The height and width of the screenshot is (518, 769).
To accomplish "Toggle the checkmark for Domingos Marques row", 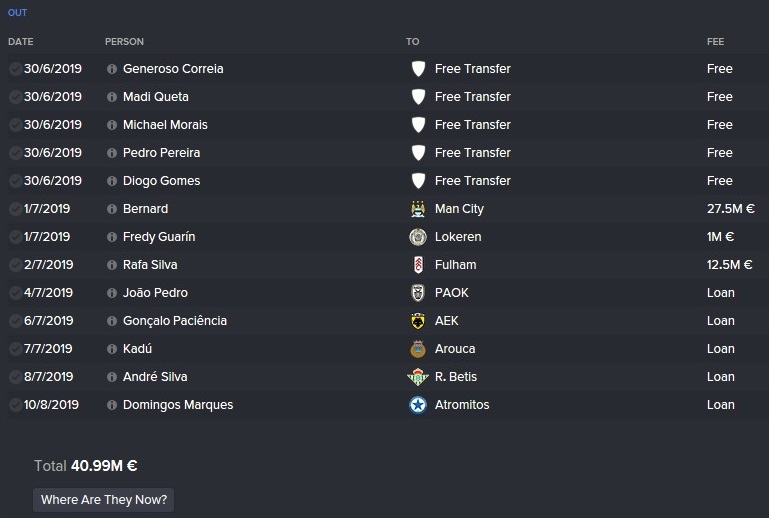I will point(15,405).
